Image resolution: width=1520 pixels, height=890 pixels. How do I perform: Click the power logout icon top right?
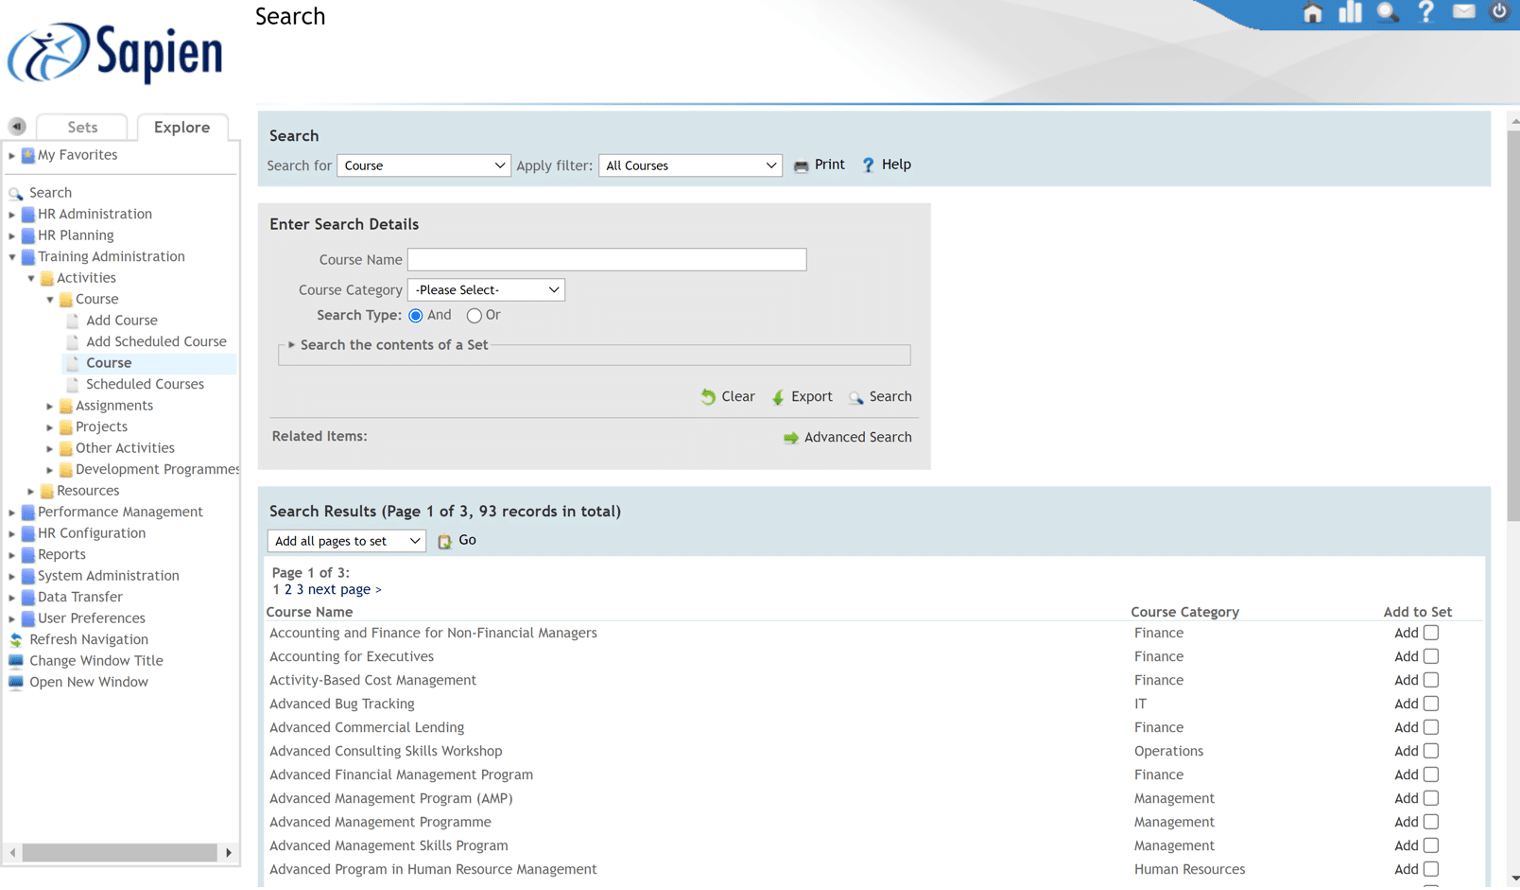point(1499,12)
